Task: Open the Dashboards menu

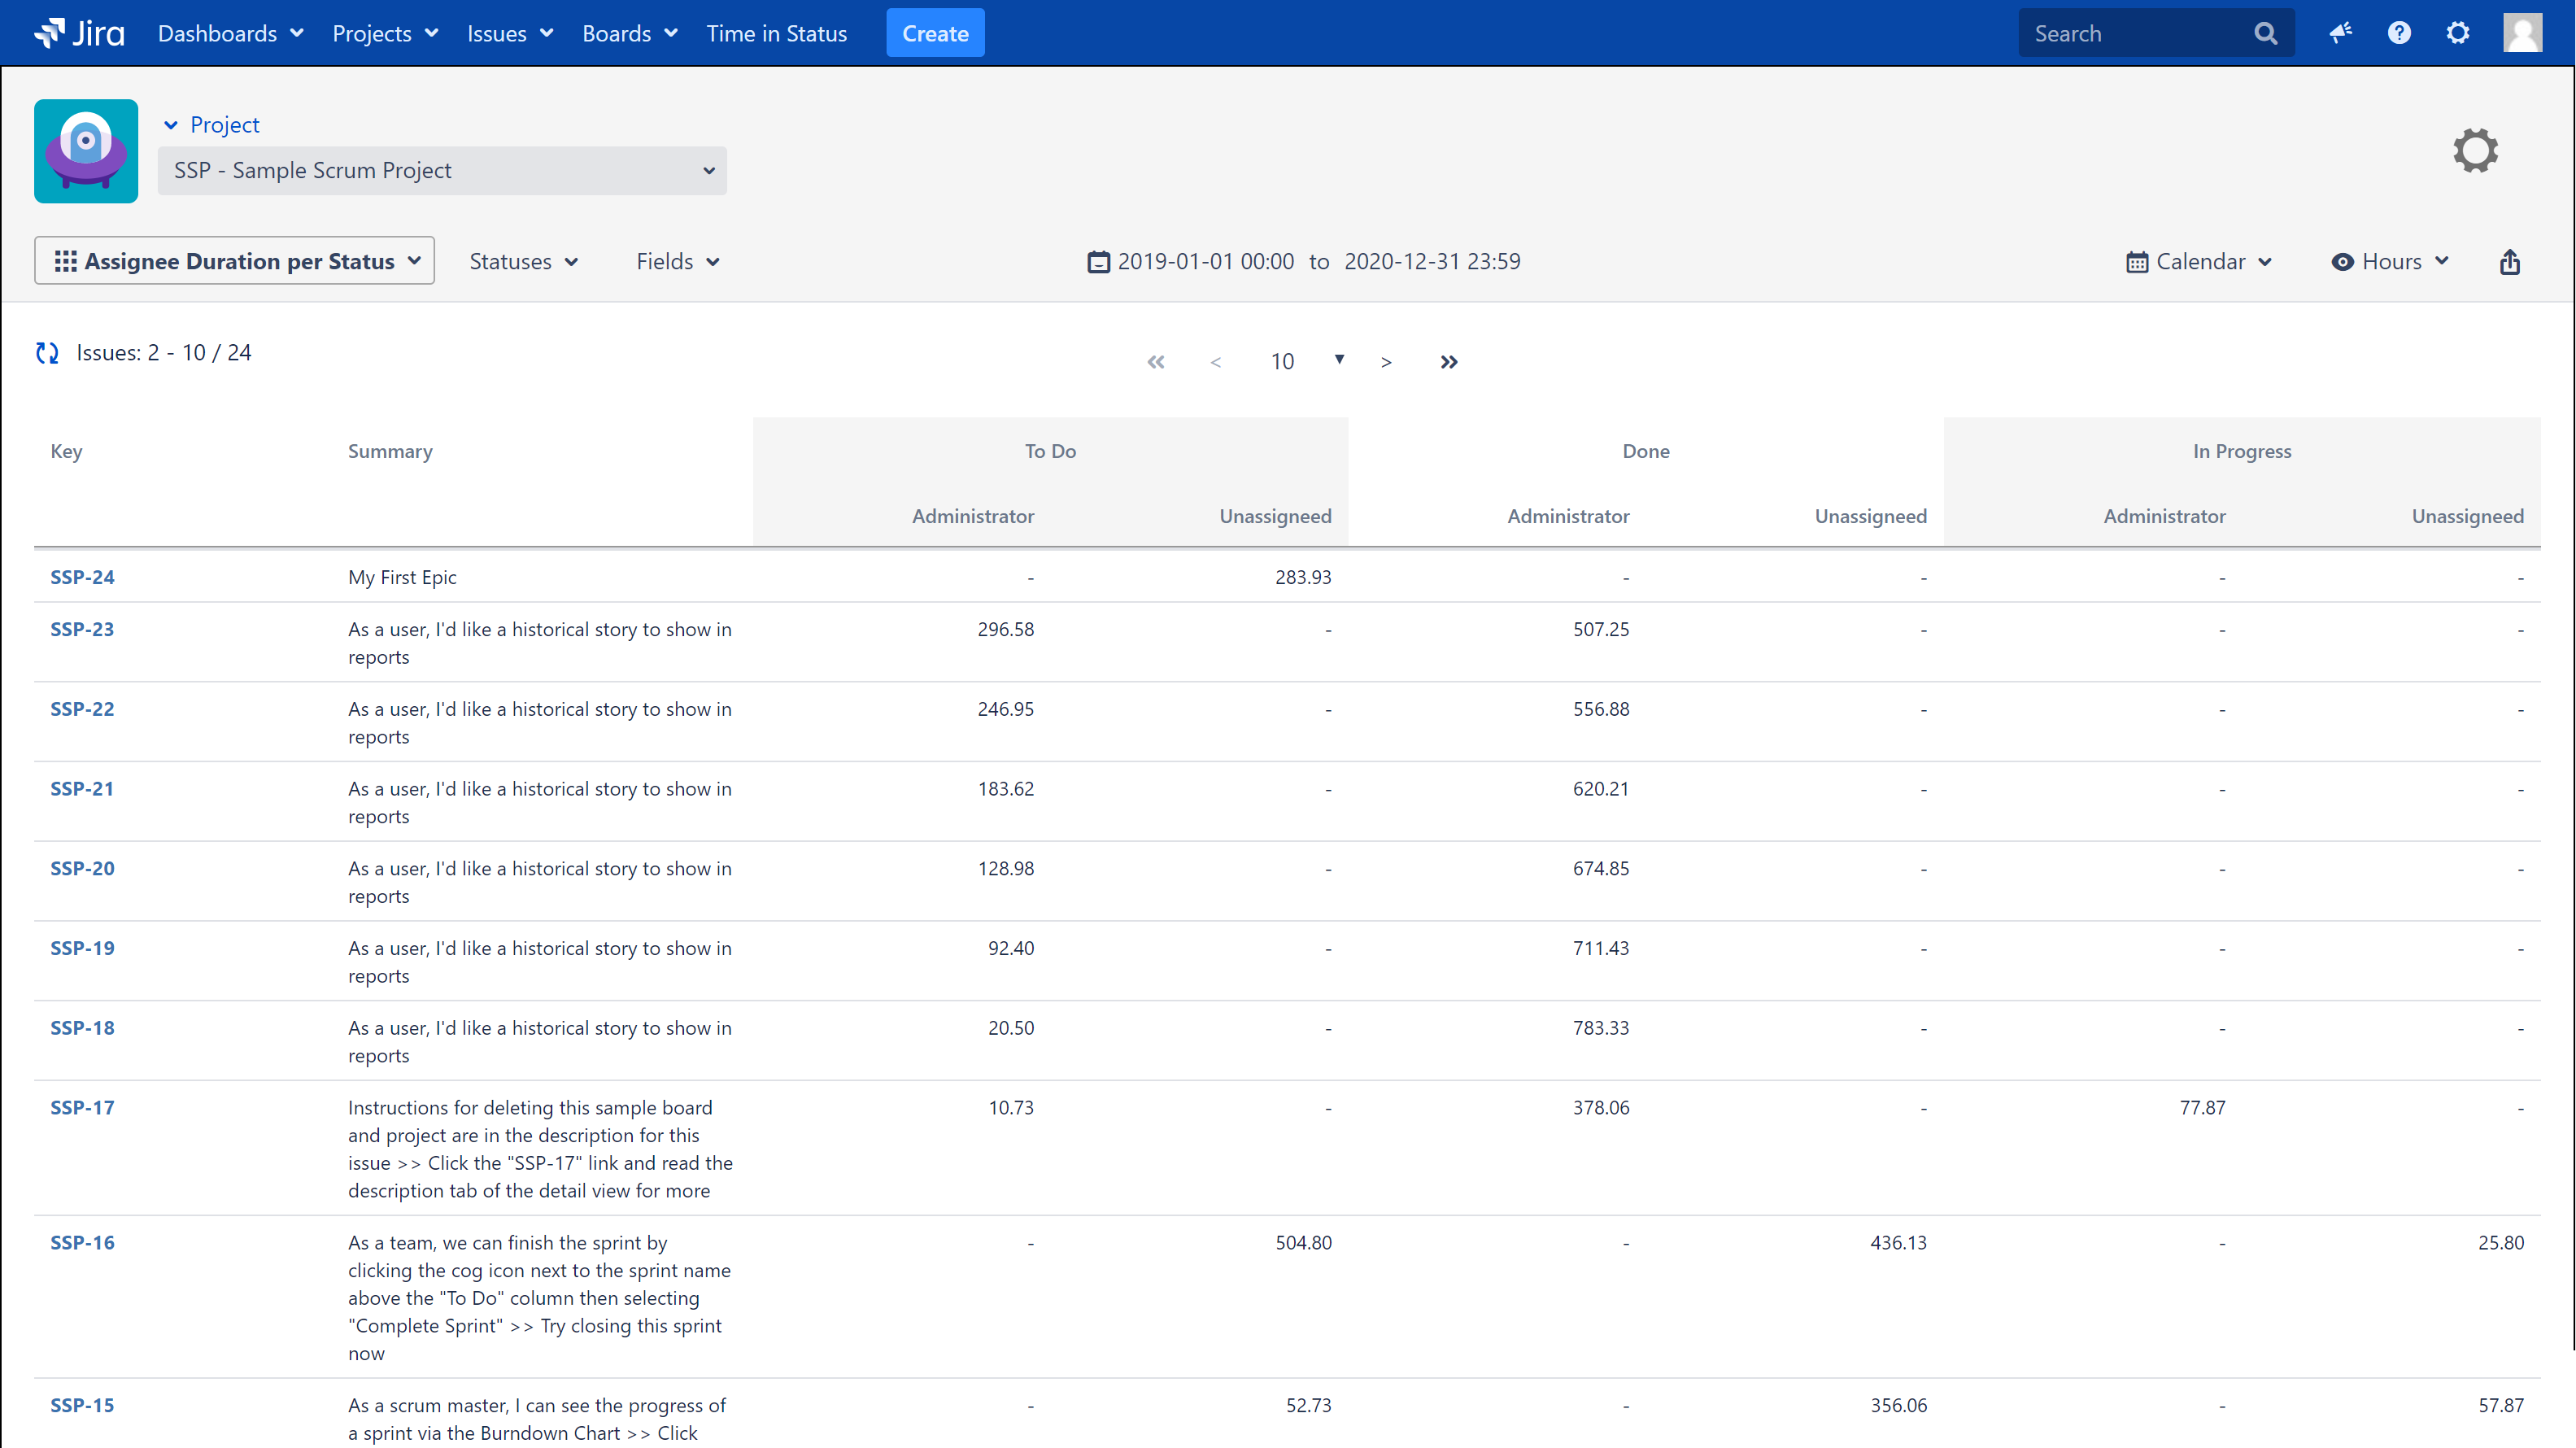Action: click(x=230, y=33)
